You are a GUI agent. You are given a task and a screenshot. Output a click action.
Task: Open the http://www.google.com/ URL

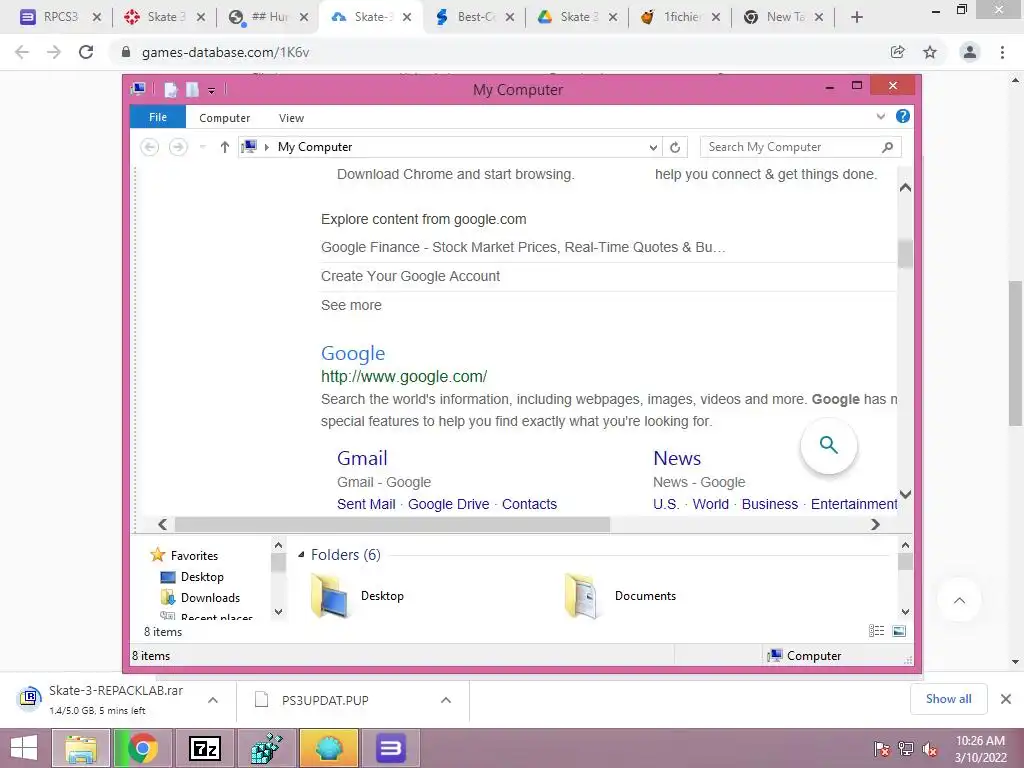point(404,377)
